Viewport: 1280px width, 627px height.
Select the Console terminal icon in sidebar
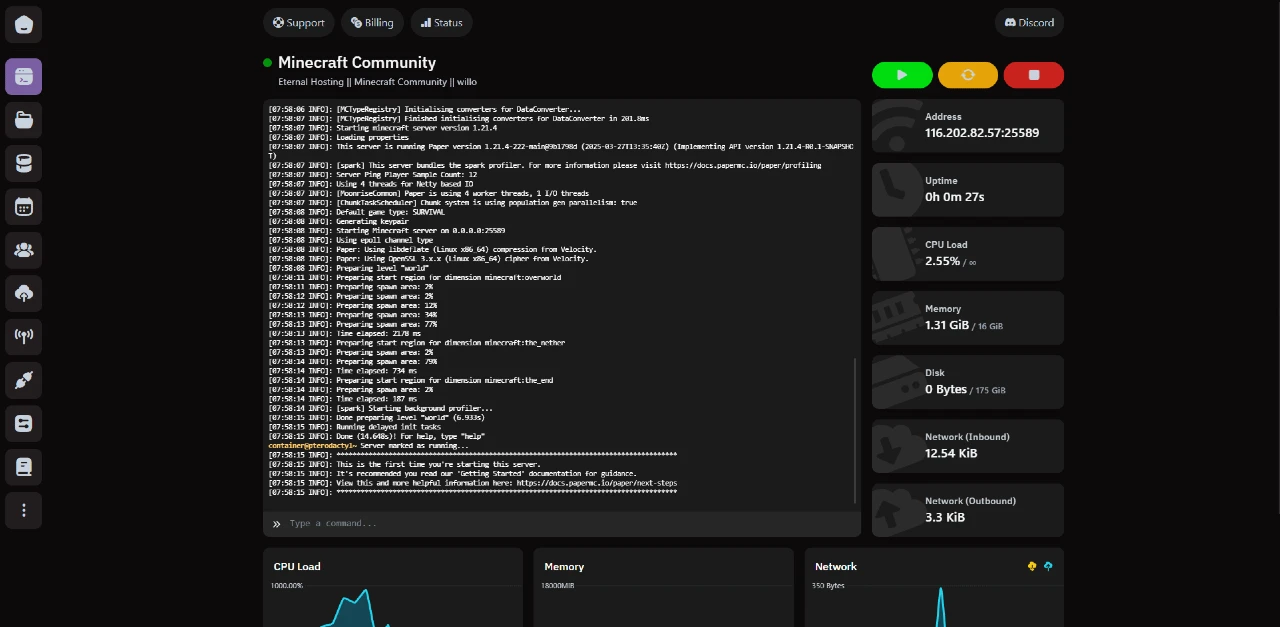click(24, 76)
